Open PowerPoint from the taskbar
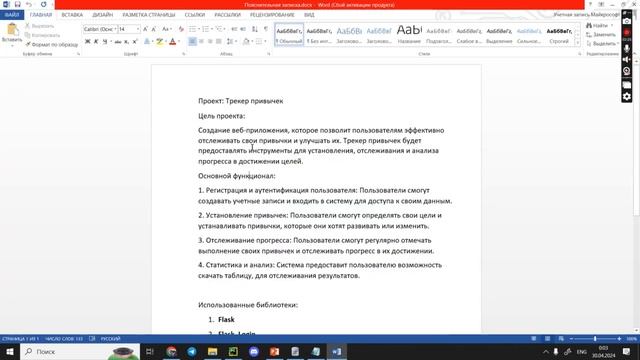The image size is (640, 360). [274, 351]
